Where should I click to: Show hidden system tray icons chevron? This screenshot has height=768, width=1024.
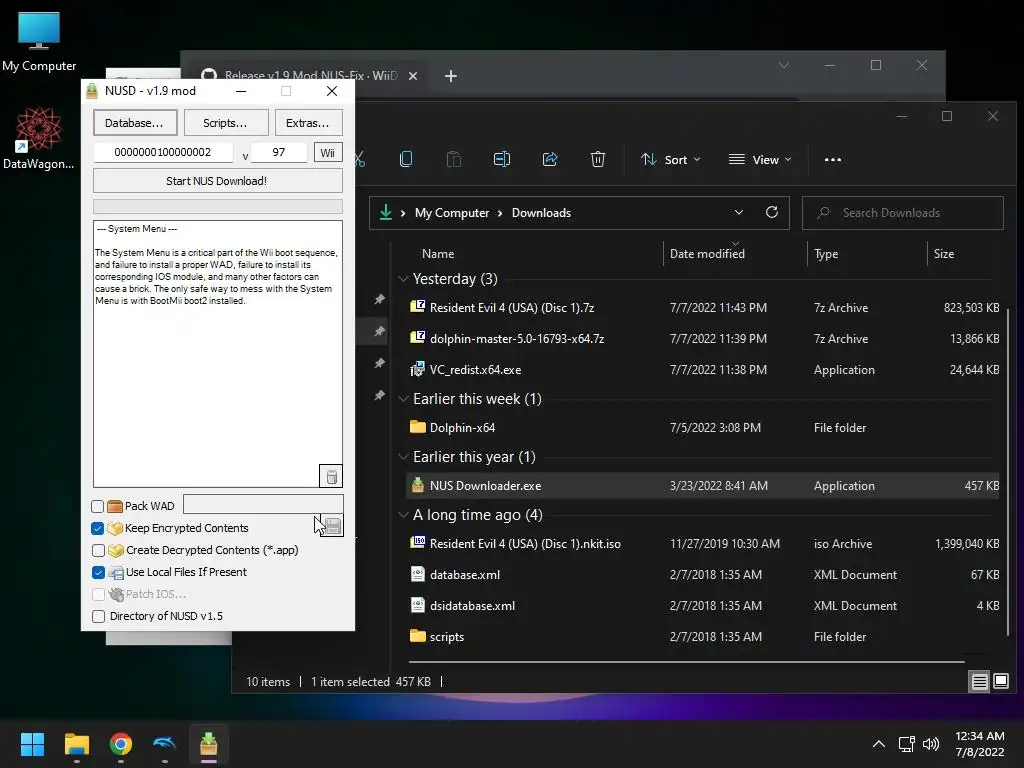pos(879,744)
